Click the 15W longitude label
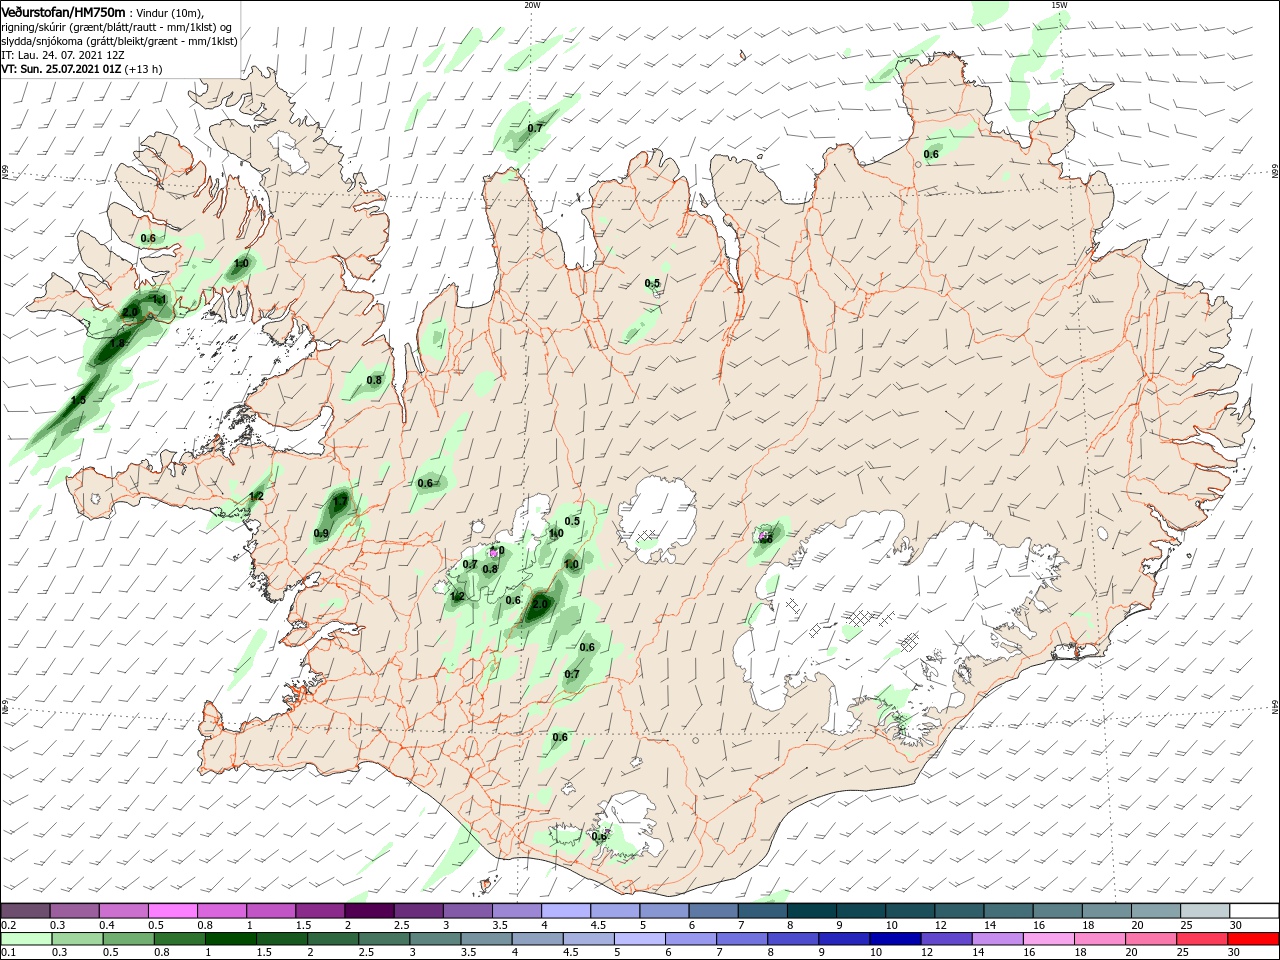The image size is (1280, 960). (x=1058, y=5)
